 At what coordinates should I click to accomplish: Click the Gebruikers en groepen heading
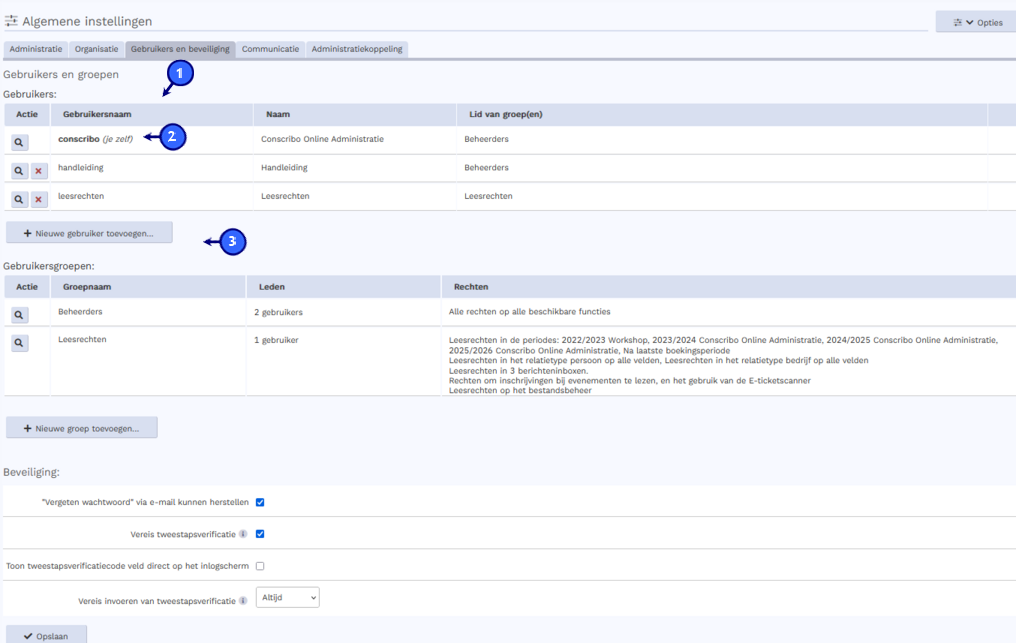point(61,75)
